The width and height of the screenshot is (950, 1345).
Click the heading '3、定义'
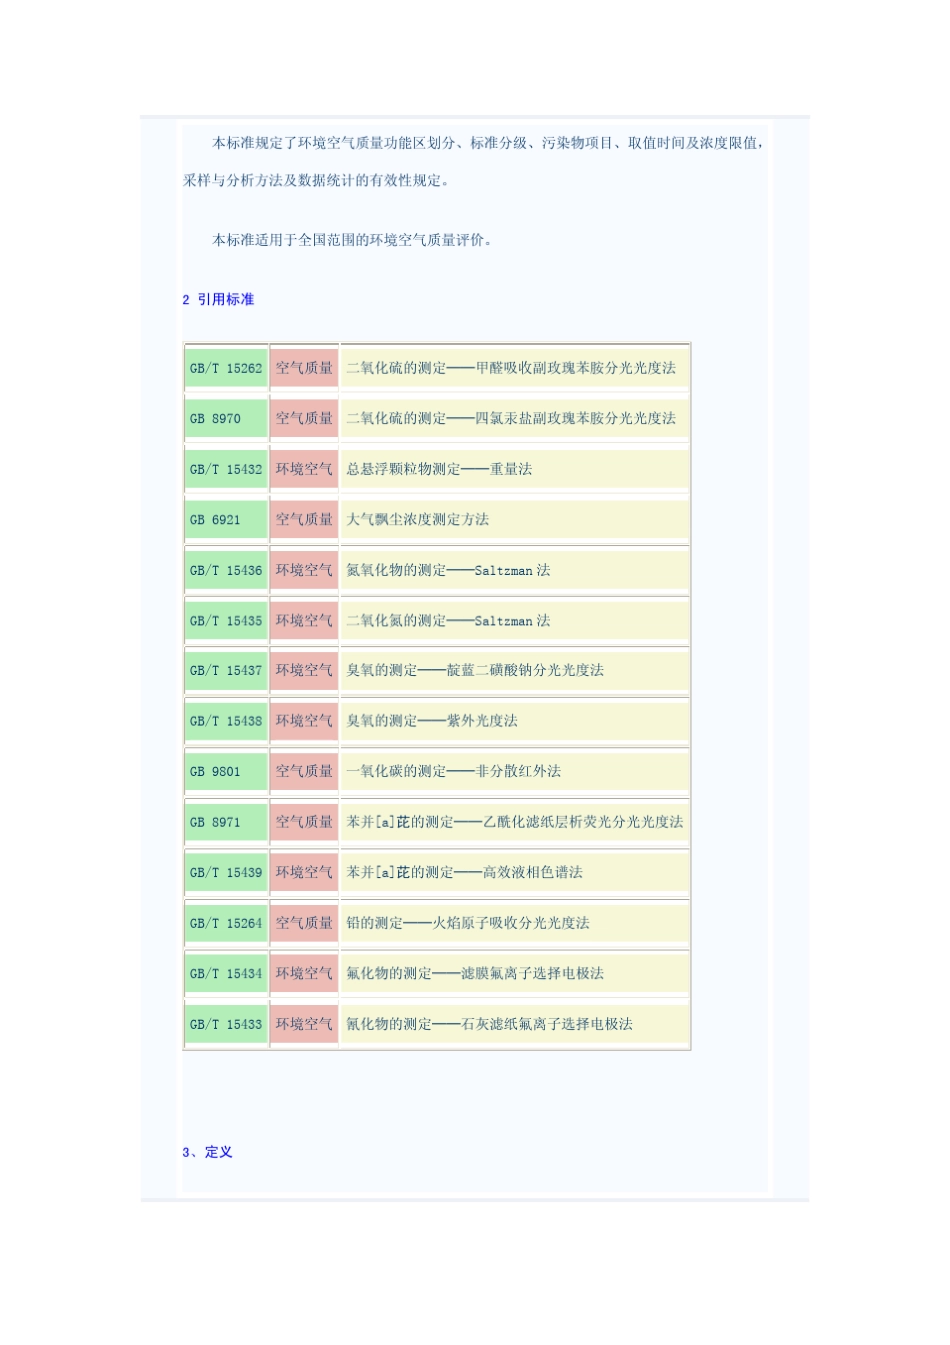pos(207,1152)
